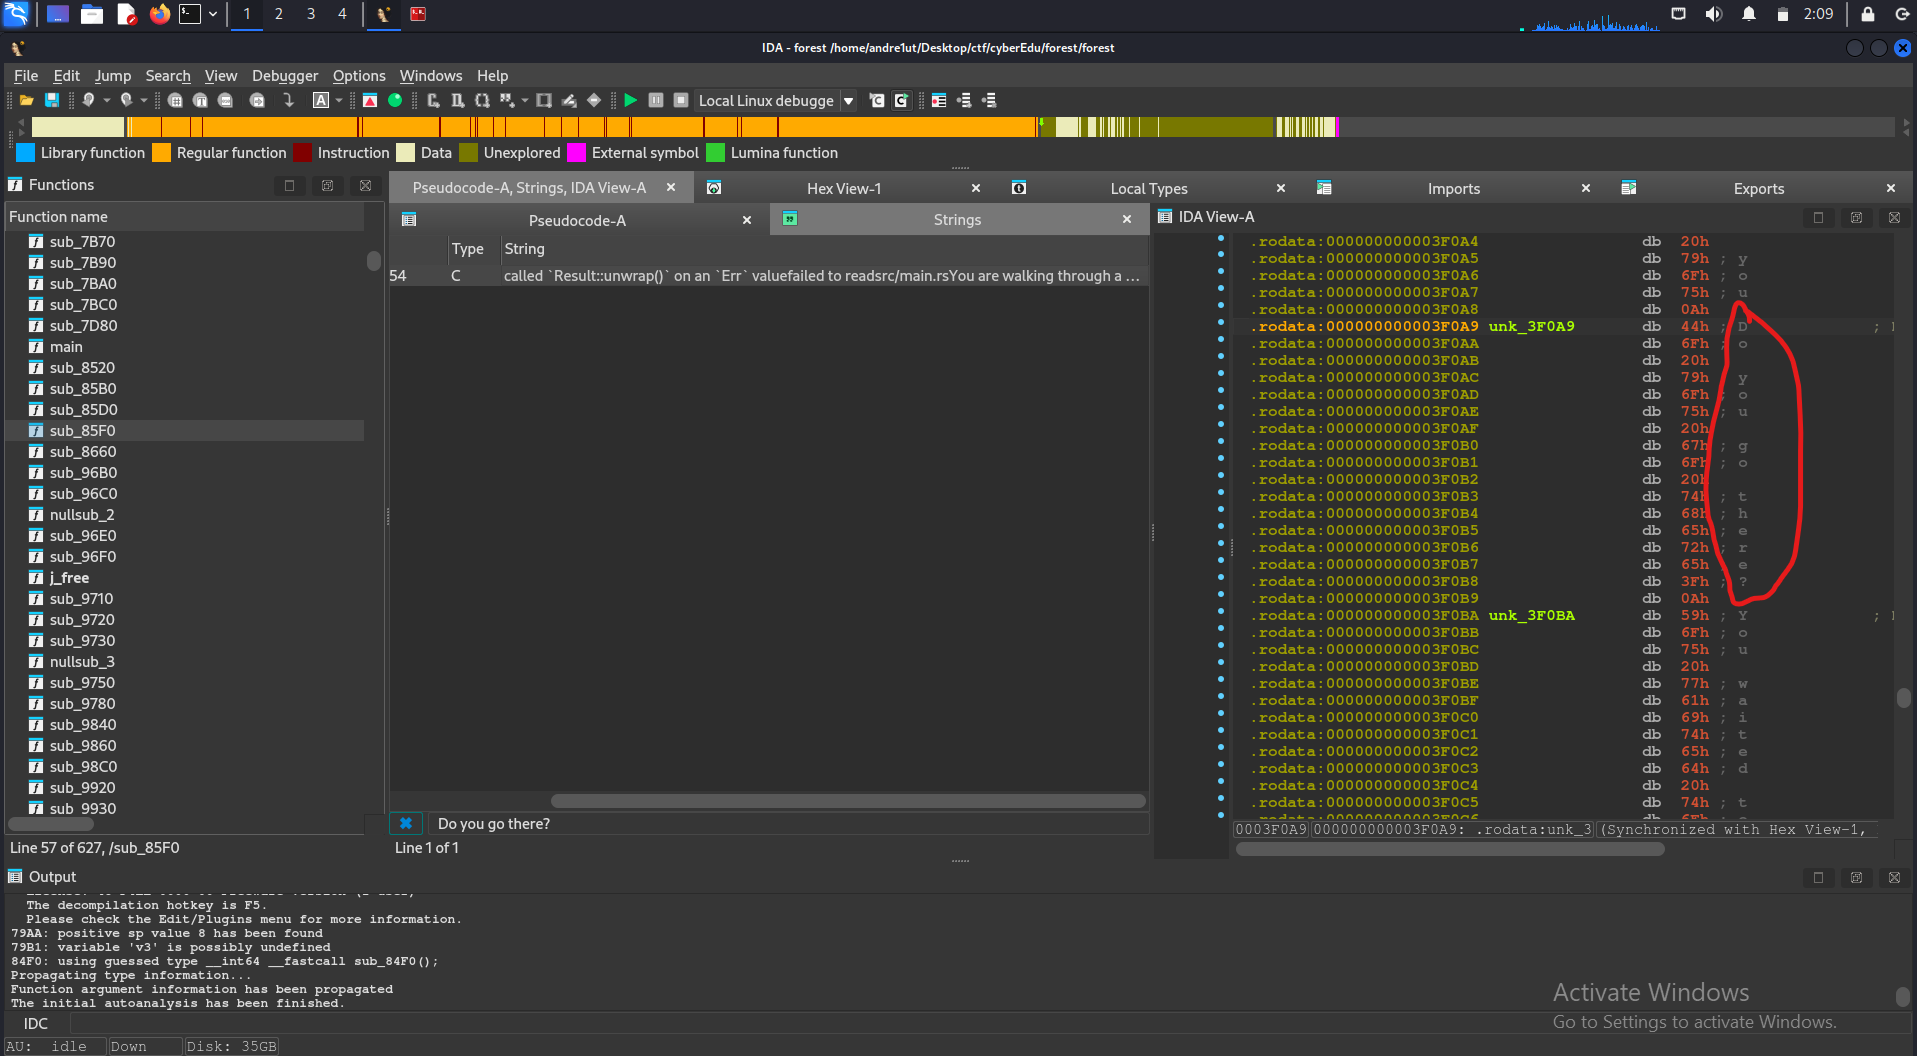
Task: Open the backward jump history dropdown
Action: 106,100
